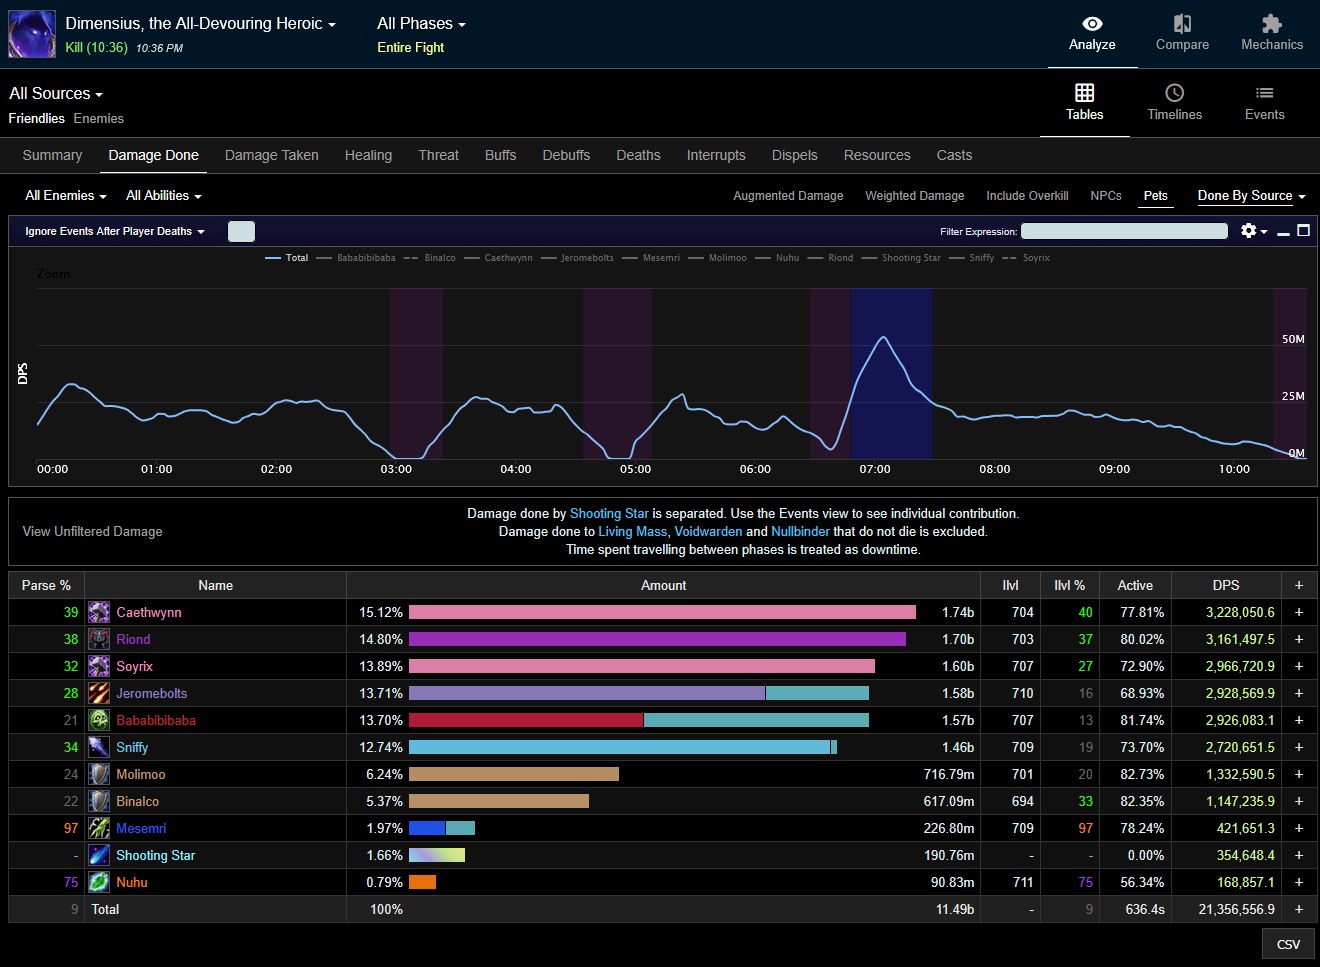The image size is (1320, 967).
Task: Switch to the Healing tab
Action: pos(368,155)
